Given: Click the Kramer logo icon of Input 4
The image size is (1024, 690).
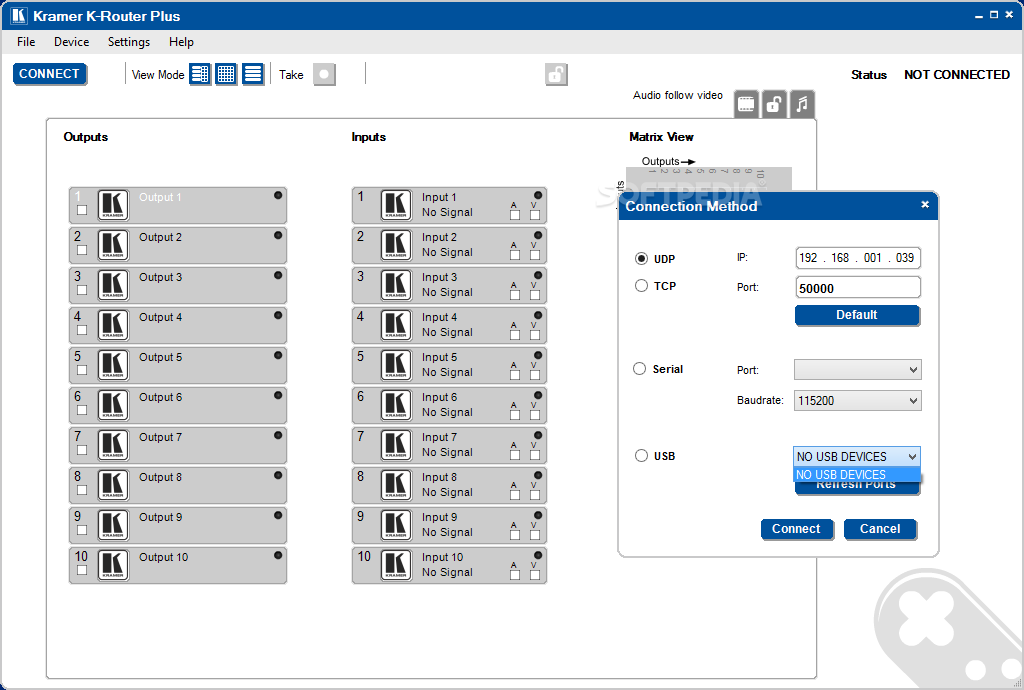Looking at the screenshot, I should pos(396,325).
